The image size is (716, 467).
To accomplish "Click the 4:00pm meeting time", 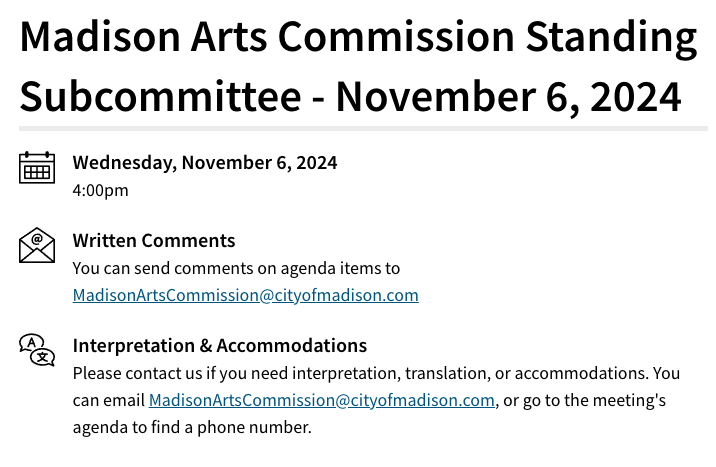I will click(100, 190).
